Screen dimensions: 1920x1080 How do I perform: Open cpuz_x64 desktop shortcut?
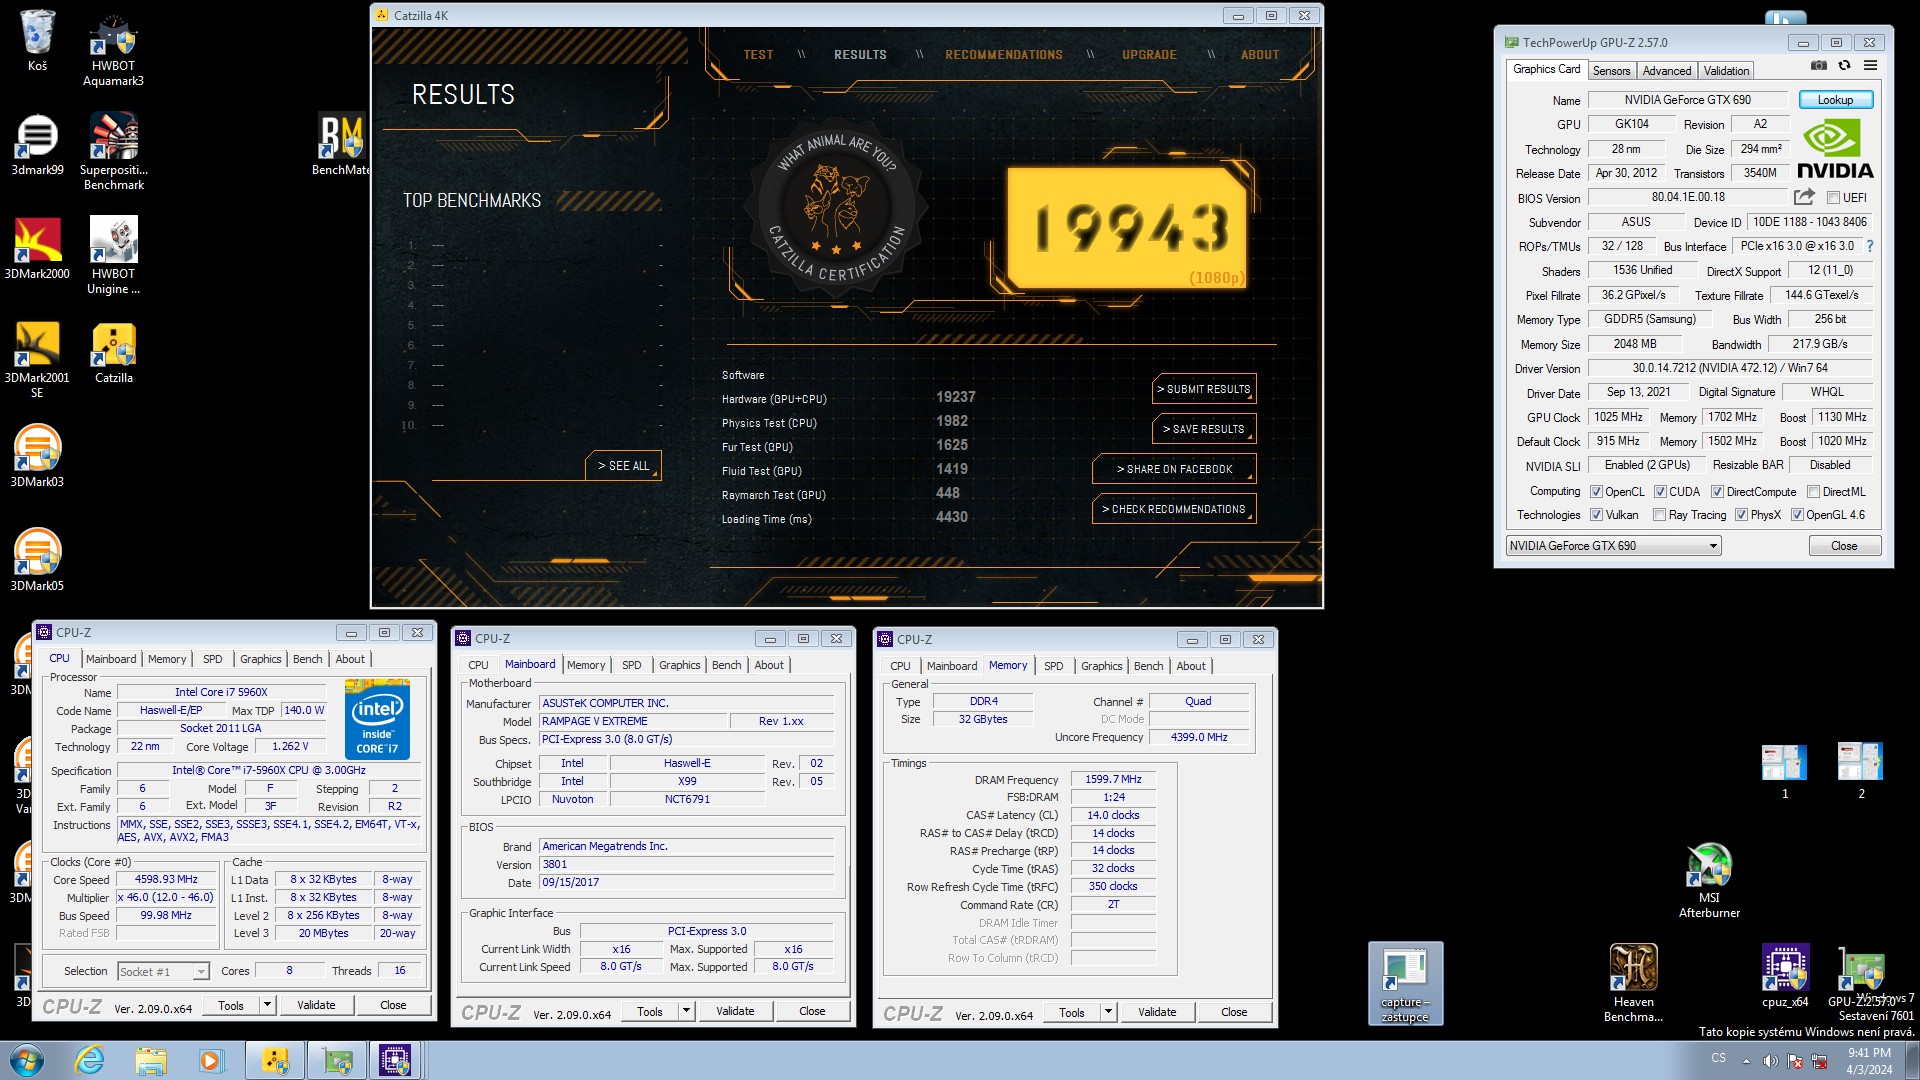pyautogui.click(x=1785, y=976)
